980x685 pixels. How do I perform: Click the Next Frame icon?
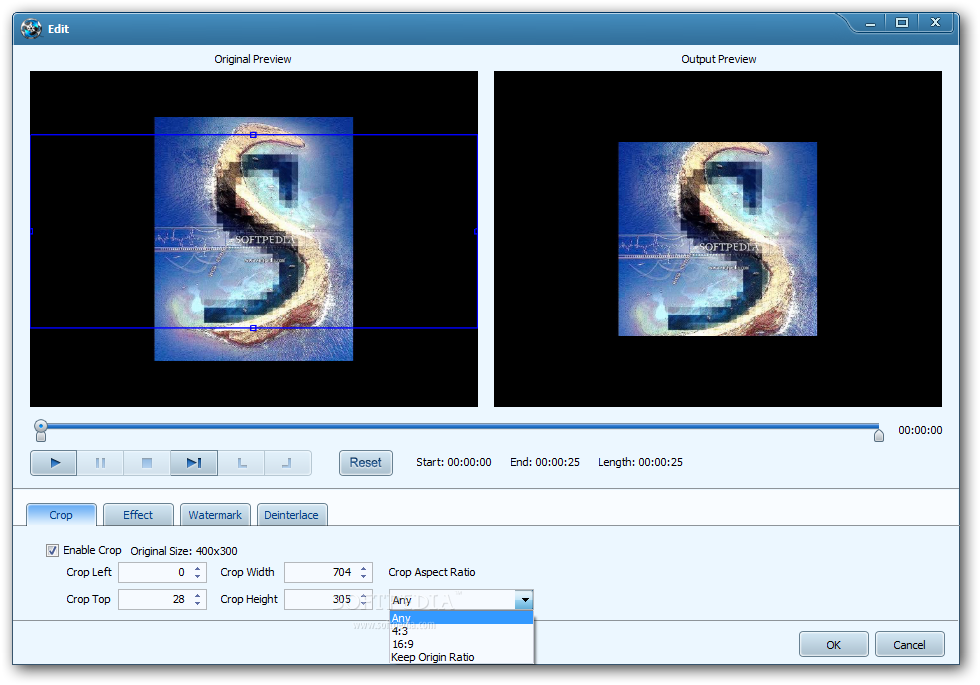[x=194, y=463]
